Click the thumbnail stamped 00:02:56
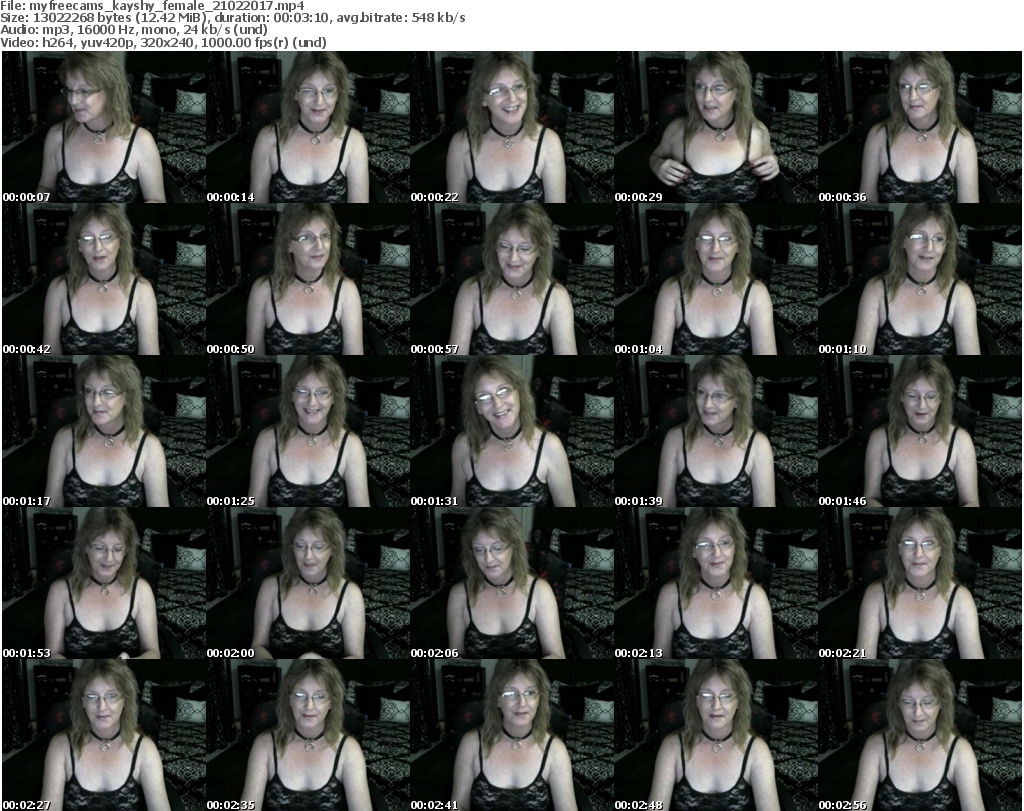Screen dimensions: 1024x811 [x=919, y=735]
